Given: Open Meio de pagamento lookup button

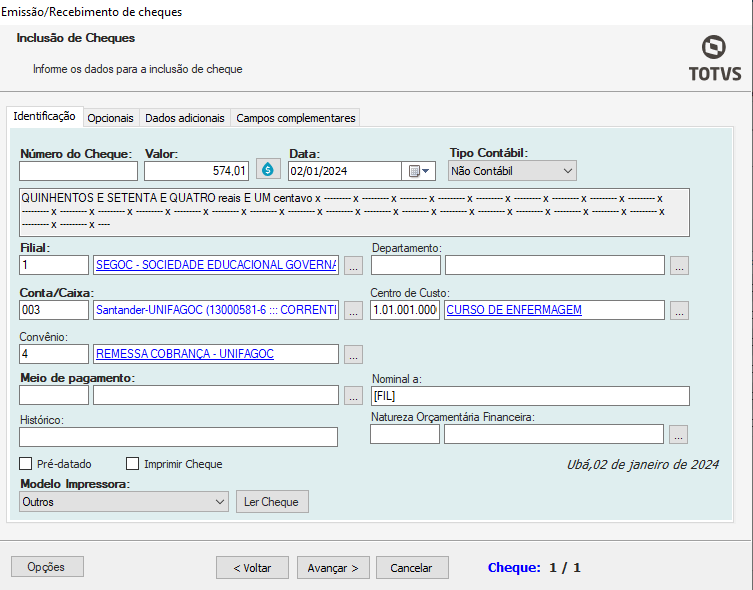Looking at the screenshot, I should pyautogui.click(x=353, y=395).
